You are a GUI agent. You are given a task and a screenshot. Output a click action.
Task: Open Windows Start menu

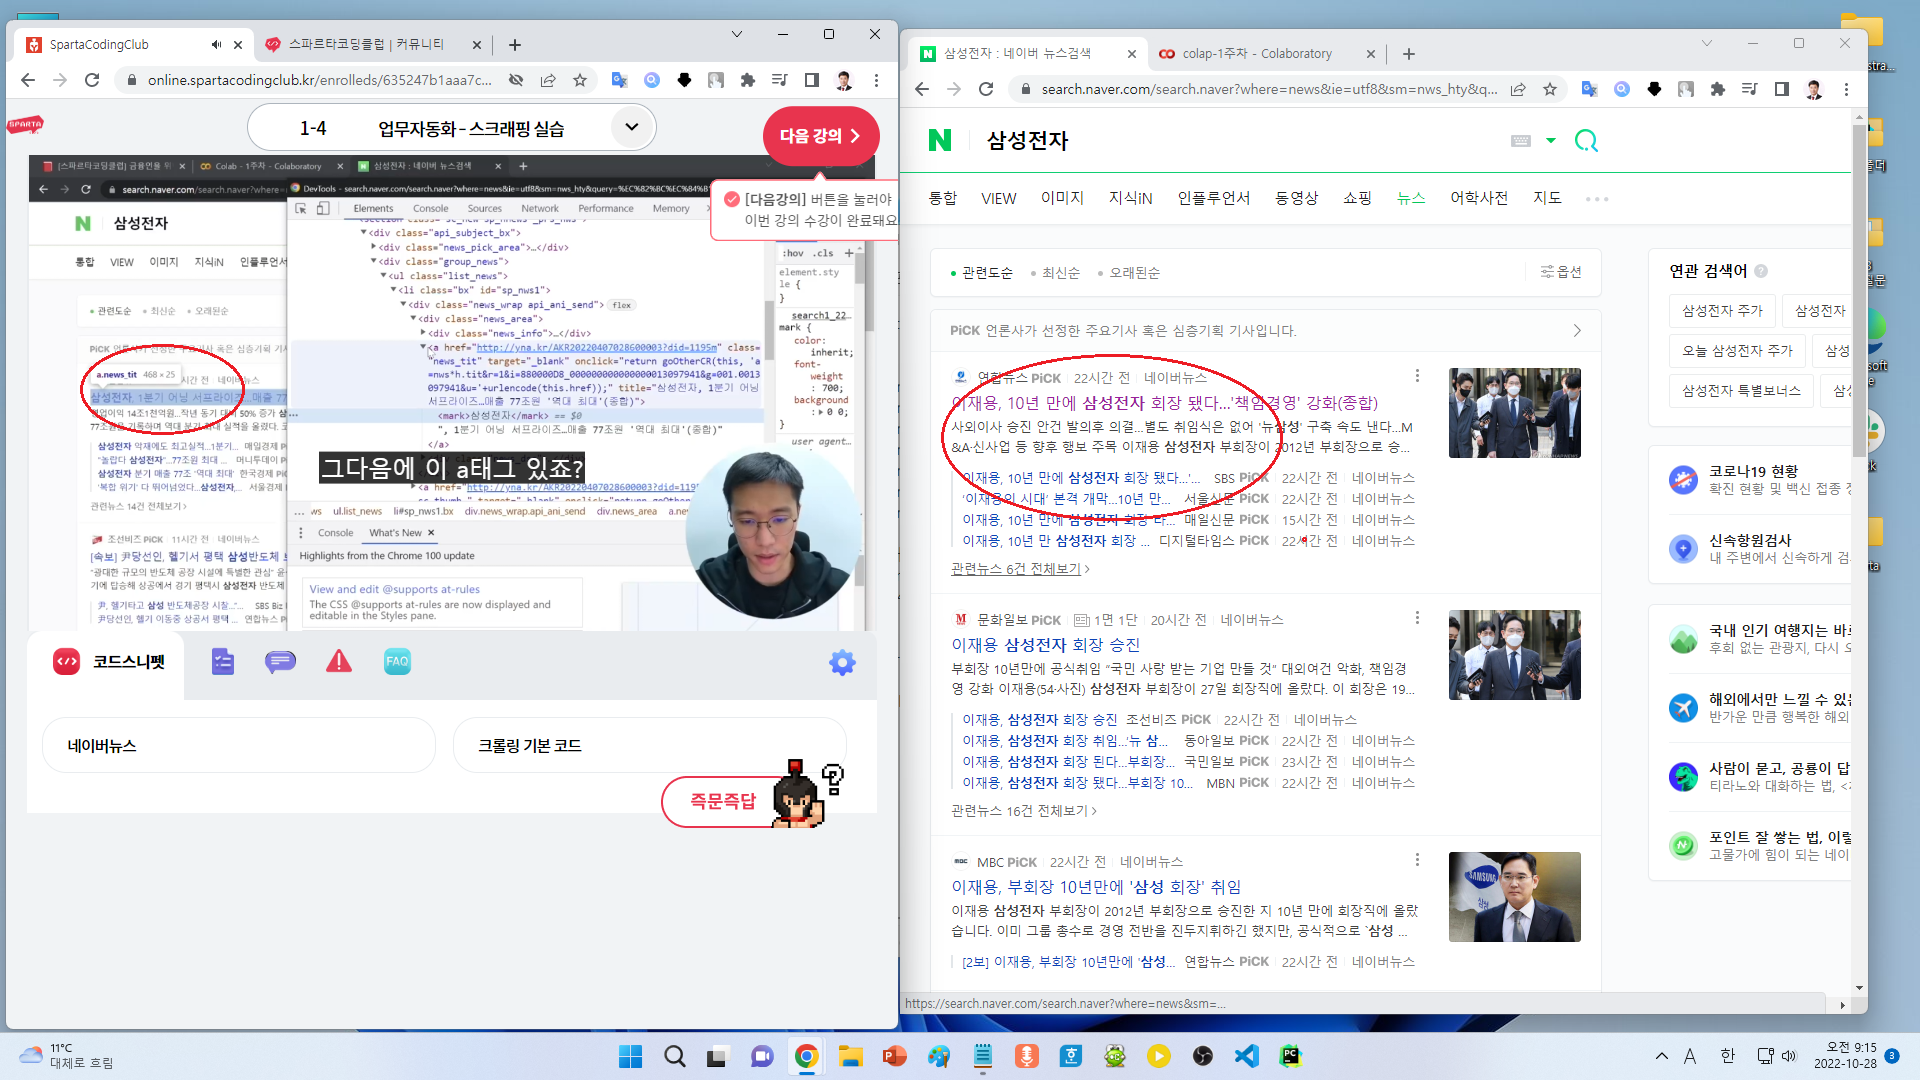coord(630,1056)
